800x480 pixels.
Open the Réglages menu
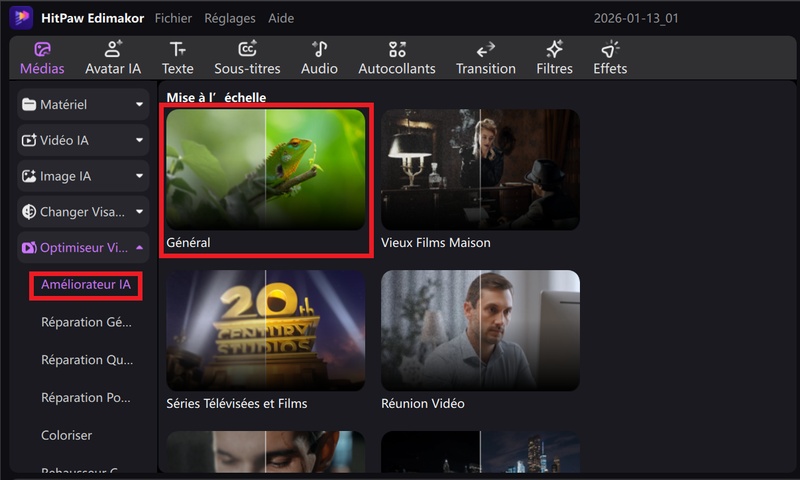pyautogui.click(x=230, y=18)
